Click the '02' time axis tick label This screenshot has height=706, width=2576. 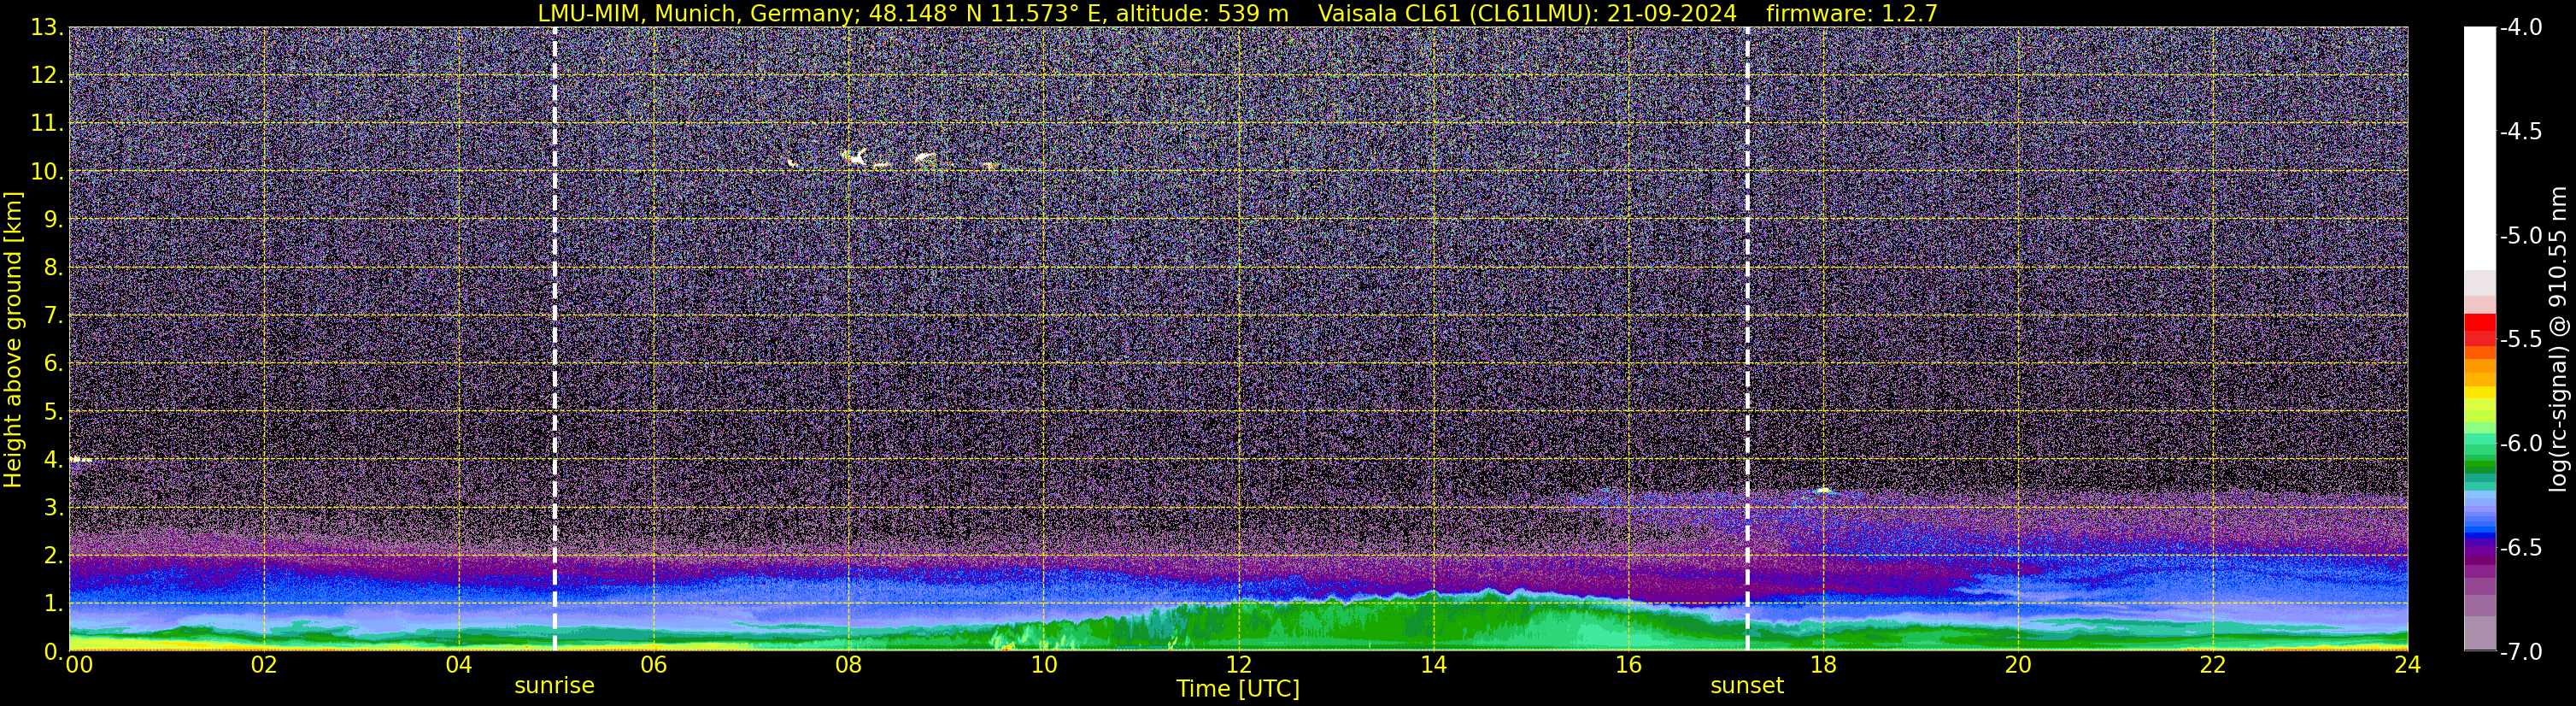coord(264,665)
